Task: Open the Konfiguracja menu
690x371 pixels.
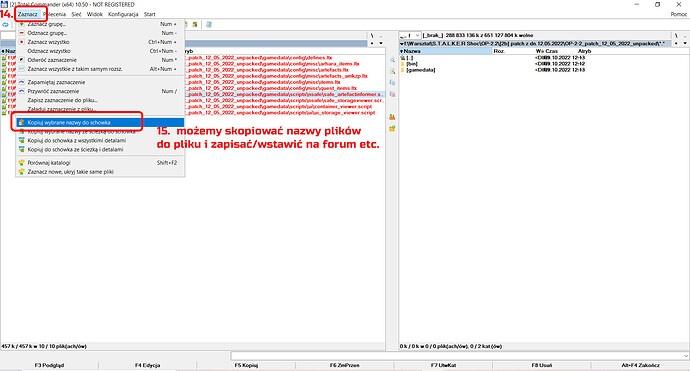Action: (x=123, y=14)
